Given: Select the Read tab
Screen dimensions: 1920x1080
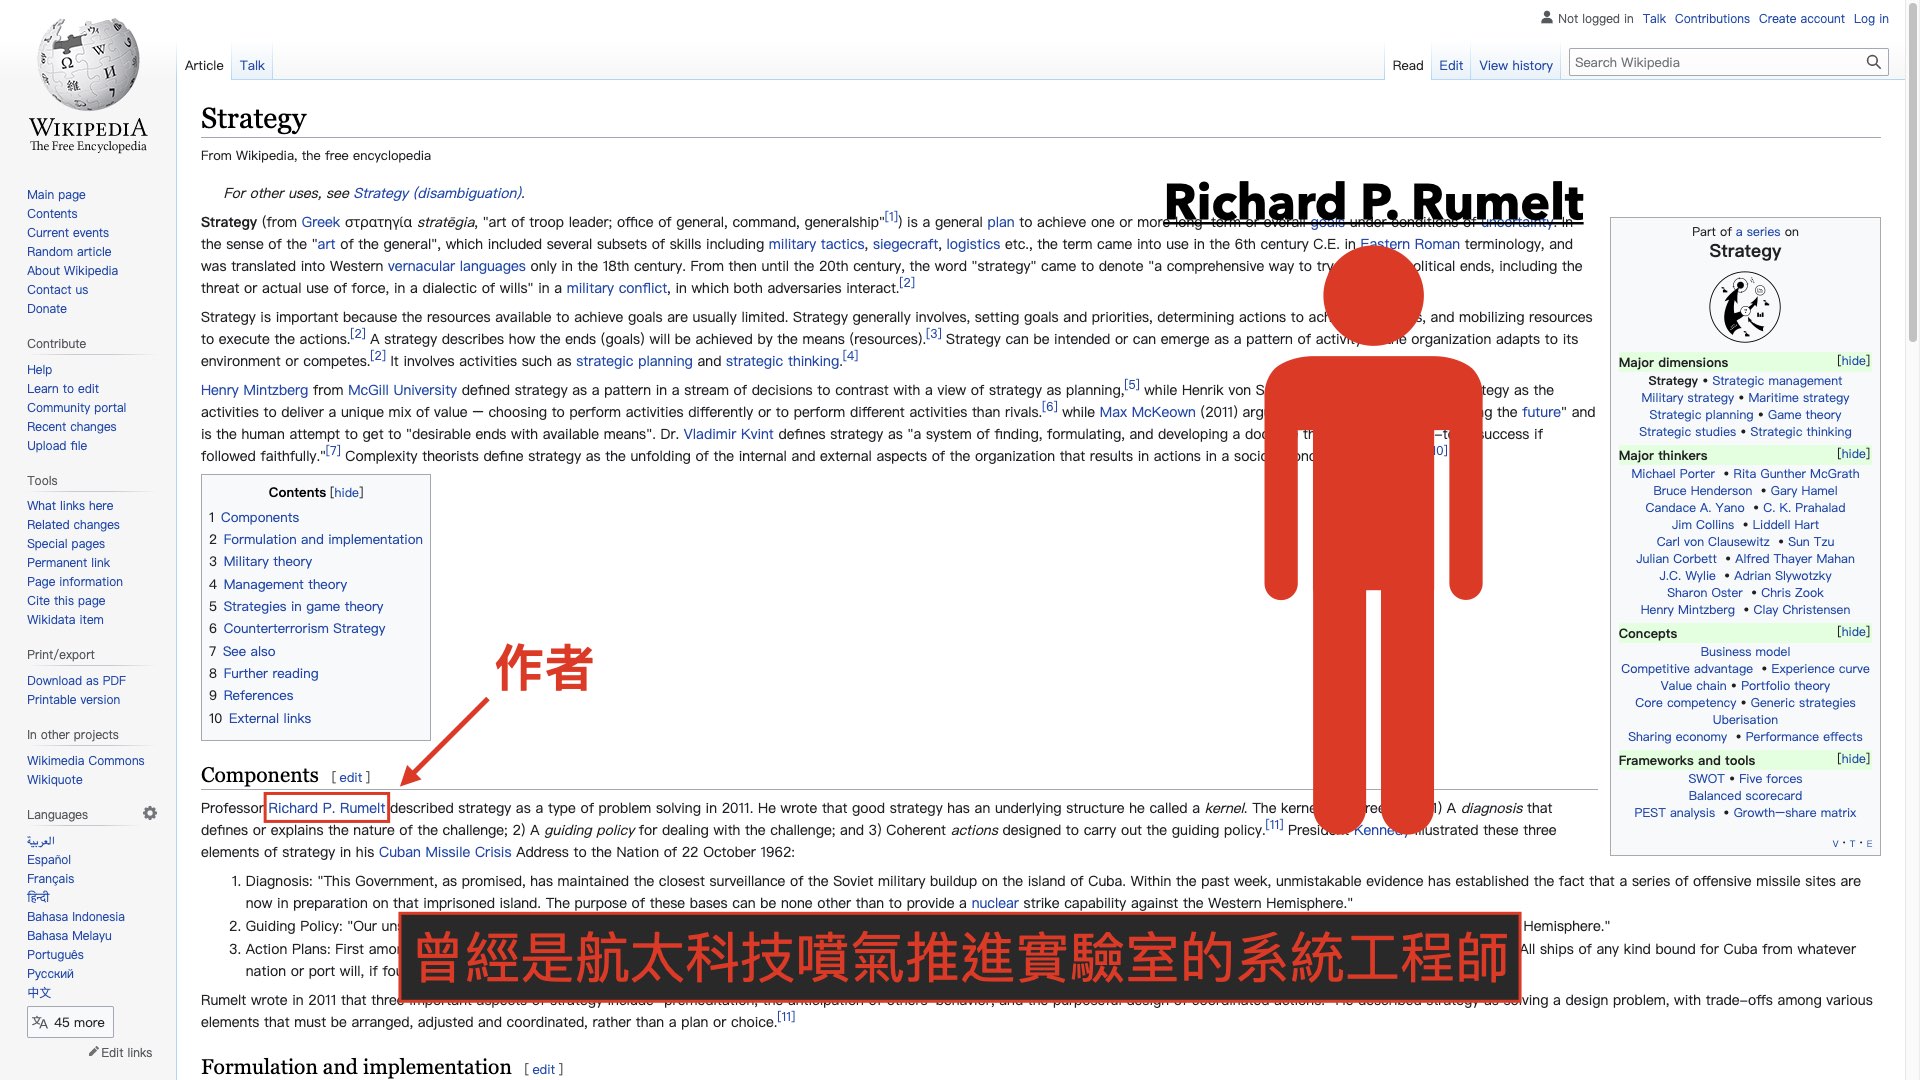Looking at the screenshot, I should click(1407, 65).
